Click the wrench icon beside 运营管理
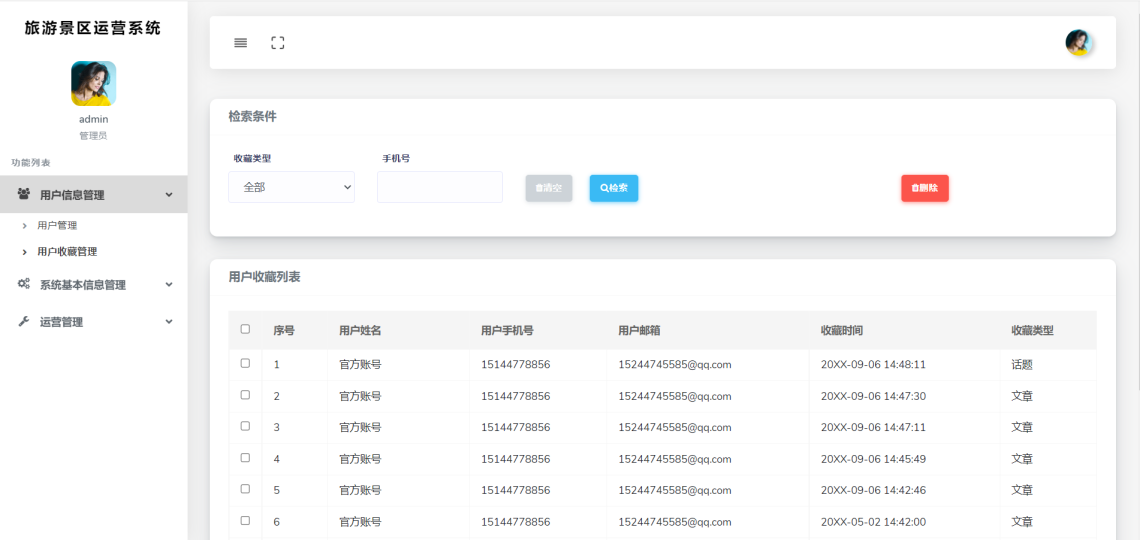This screenshot has width=1140, height=540. click(x=23, y=322)
